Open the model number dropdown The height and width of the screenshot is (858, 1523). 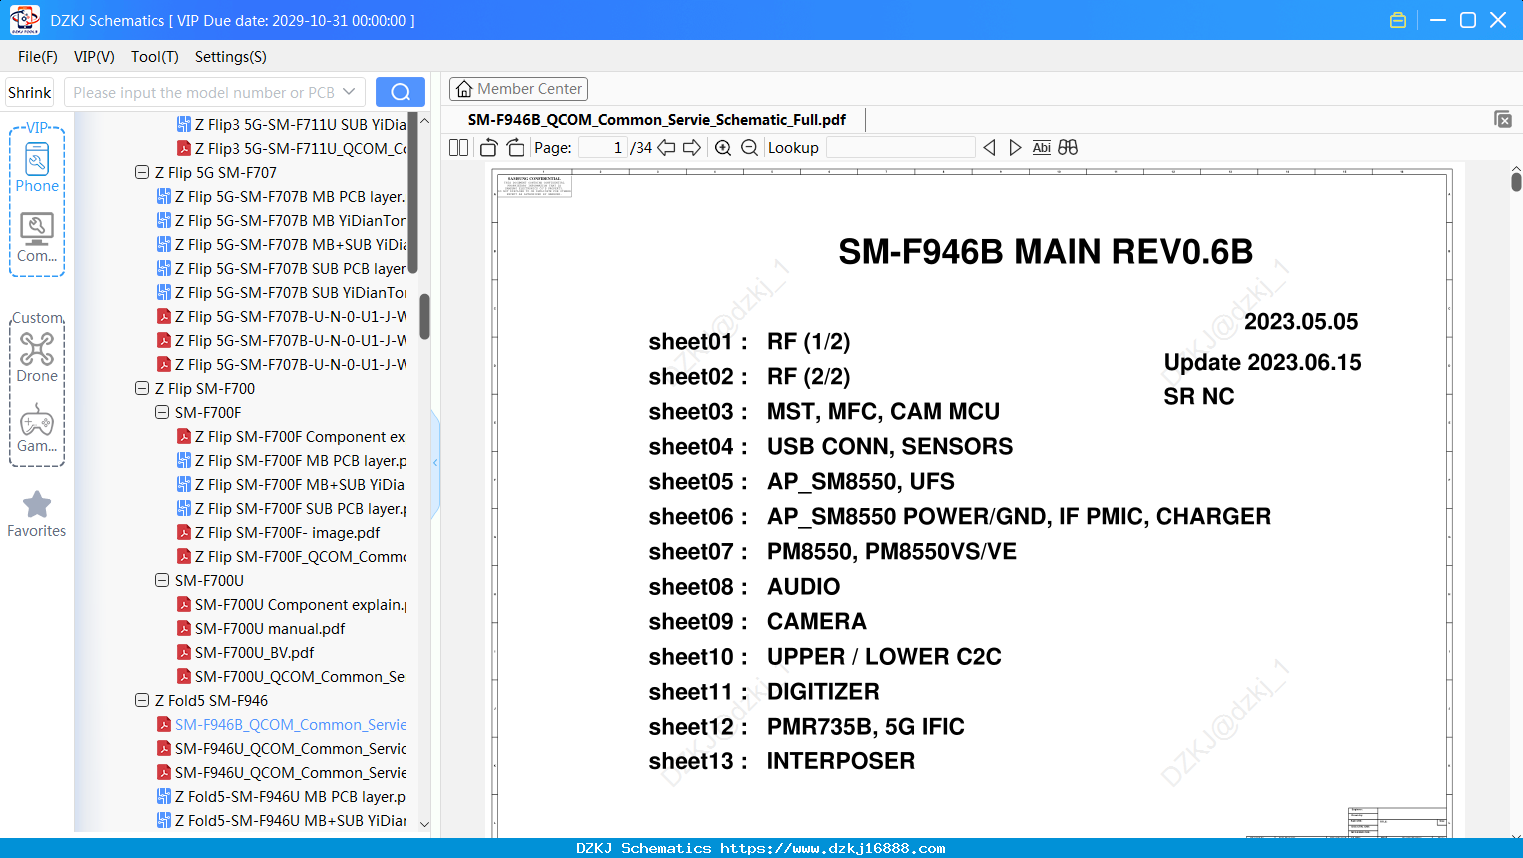(x=349, y=92)
